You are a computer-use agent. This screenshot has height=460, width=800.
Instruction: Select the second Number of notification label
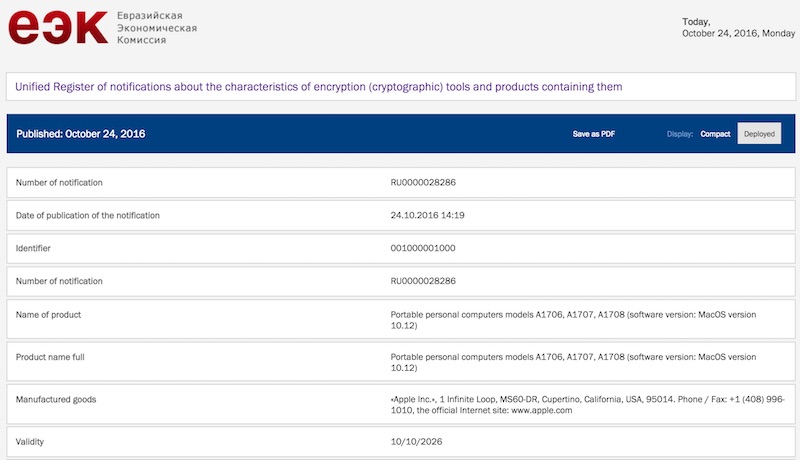coord(59,281)
